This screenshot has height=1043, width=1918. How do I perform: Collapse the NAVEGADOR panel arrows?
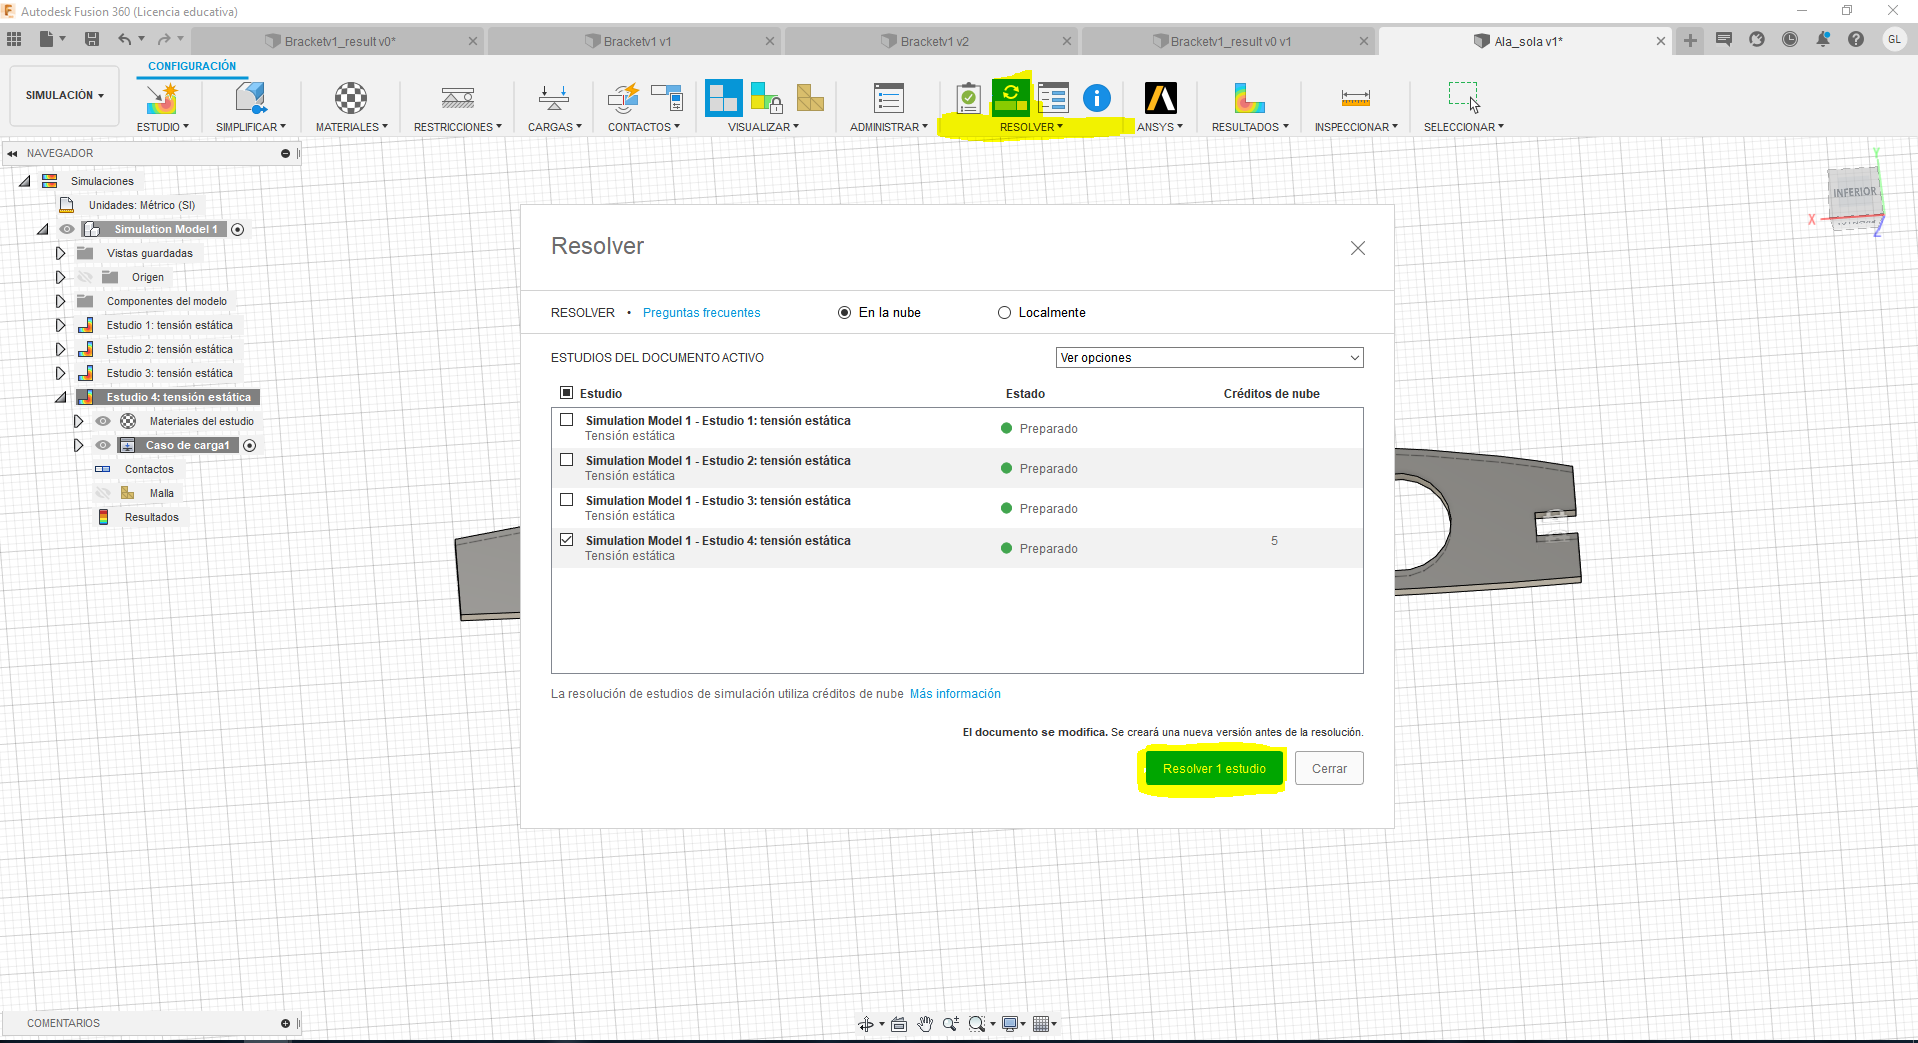pyautogui.click(x=12, y=153)
